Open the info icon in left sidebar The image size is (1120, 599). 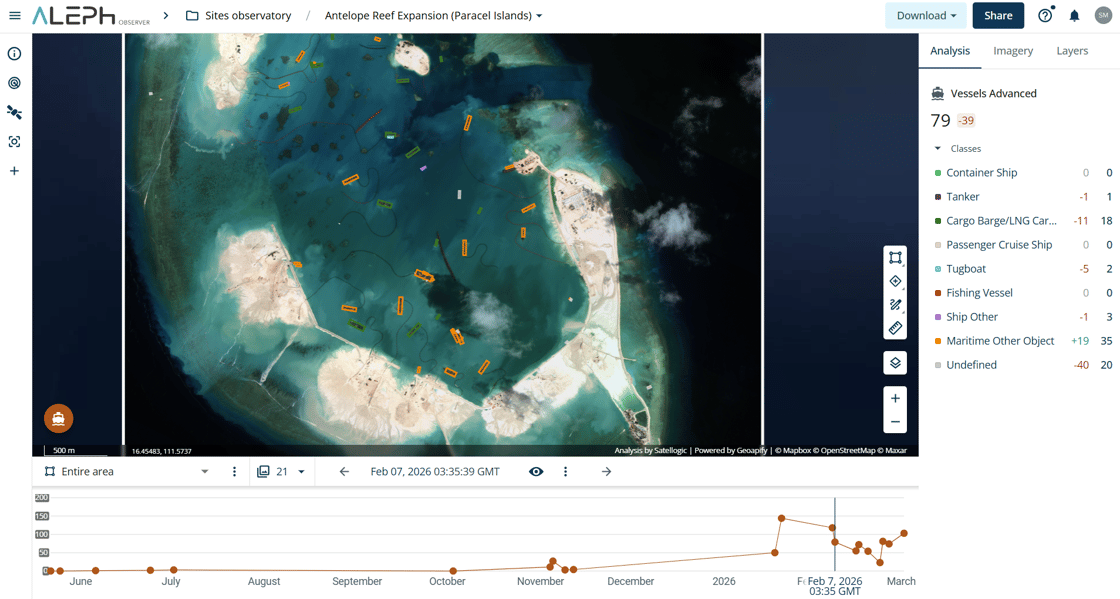tap(14, 54)
